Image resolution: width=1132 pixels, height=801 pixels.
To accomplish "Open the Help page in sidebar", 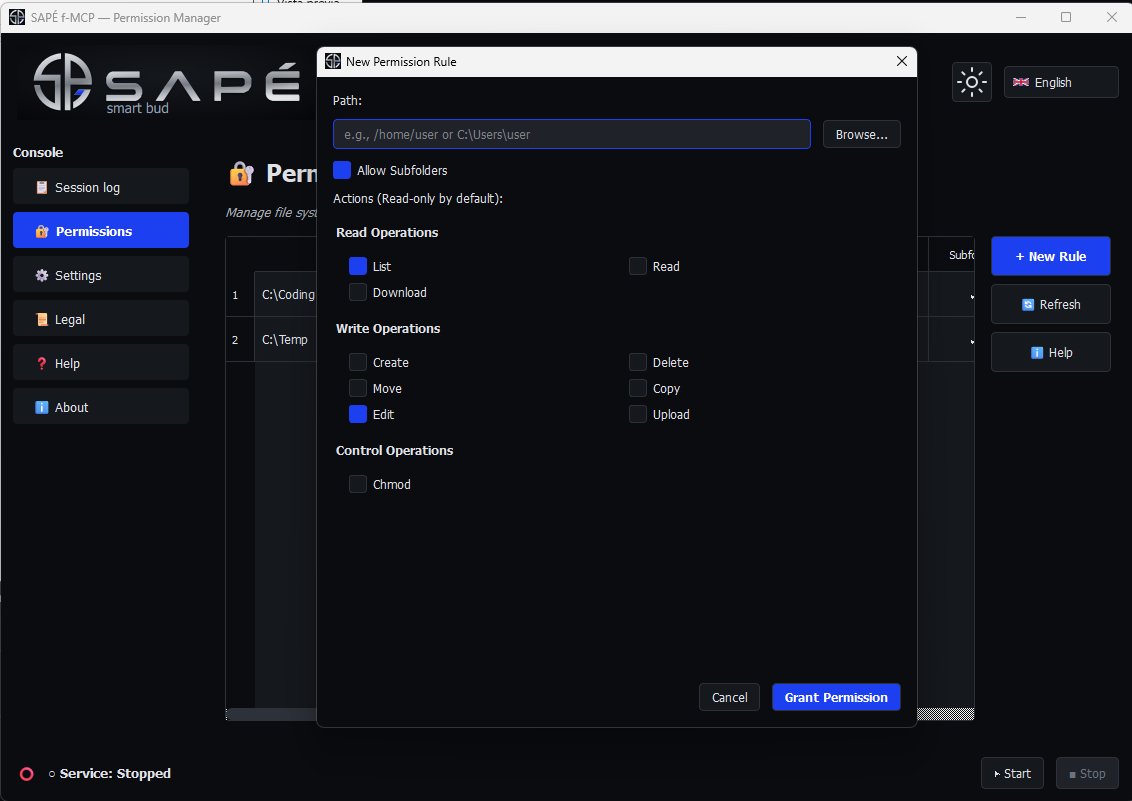I will (x=101, y=363).
